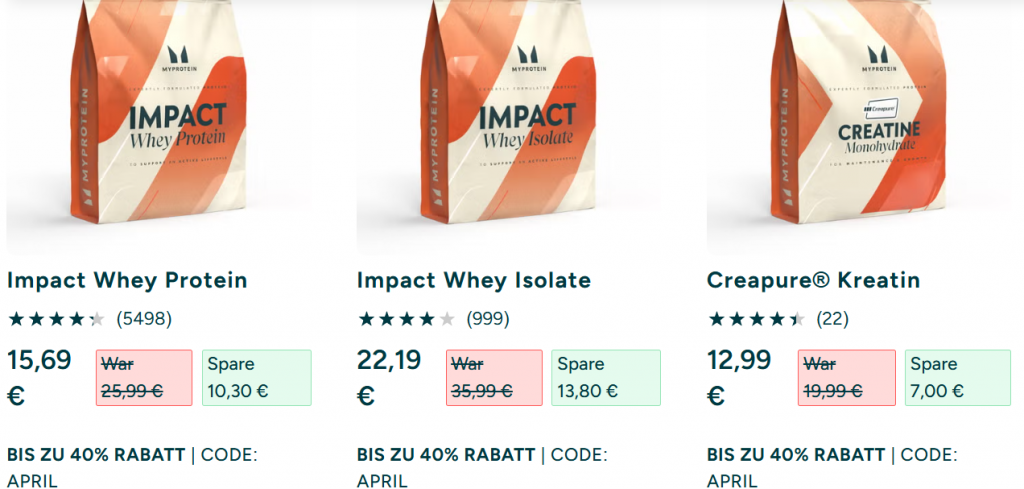Screen dimensions: 1024x489
Task: Open the 999 reviews count
Action: [488, 320]
